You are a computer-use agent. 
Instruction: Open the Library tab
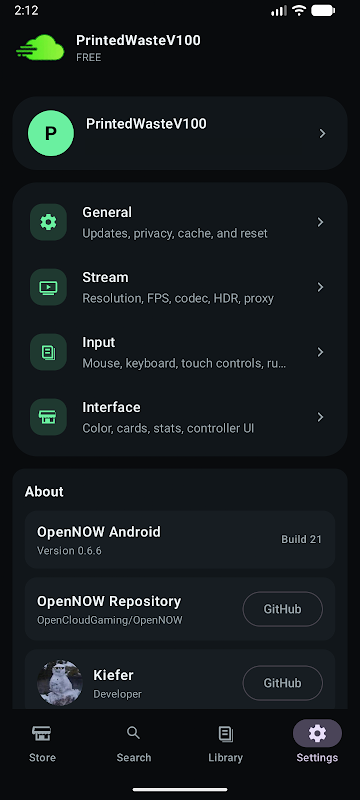click(x=225, y=743)
